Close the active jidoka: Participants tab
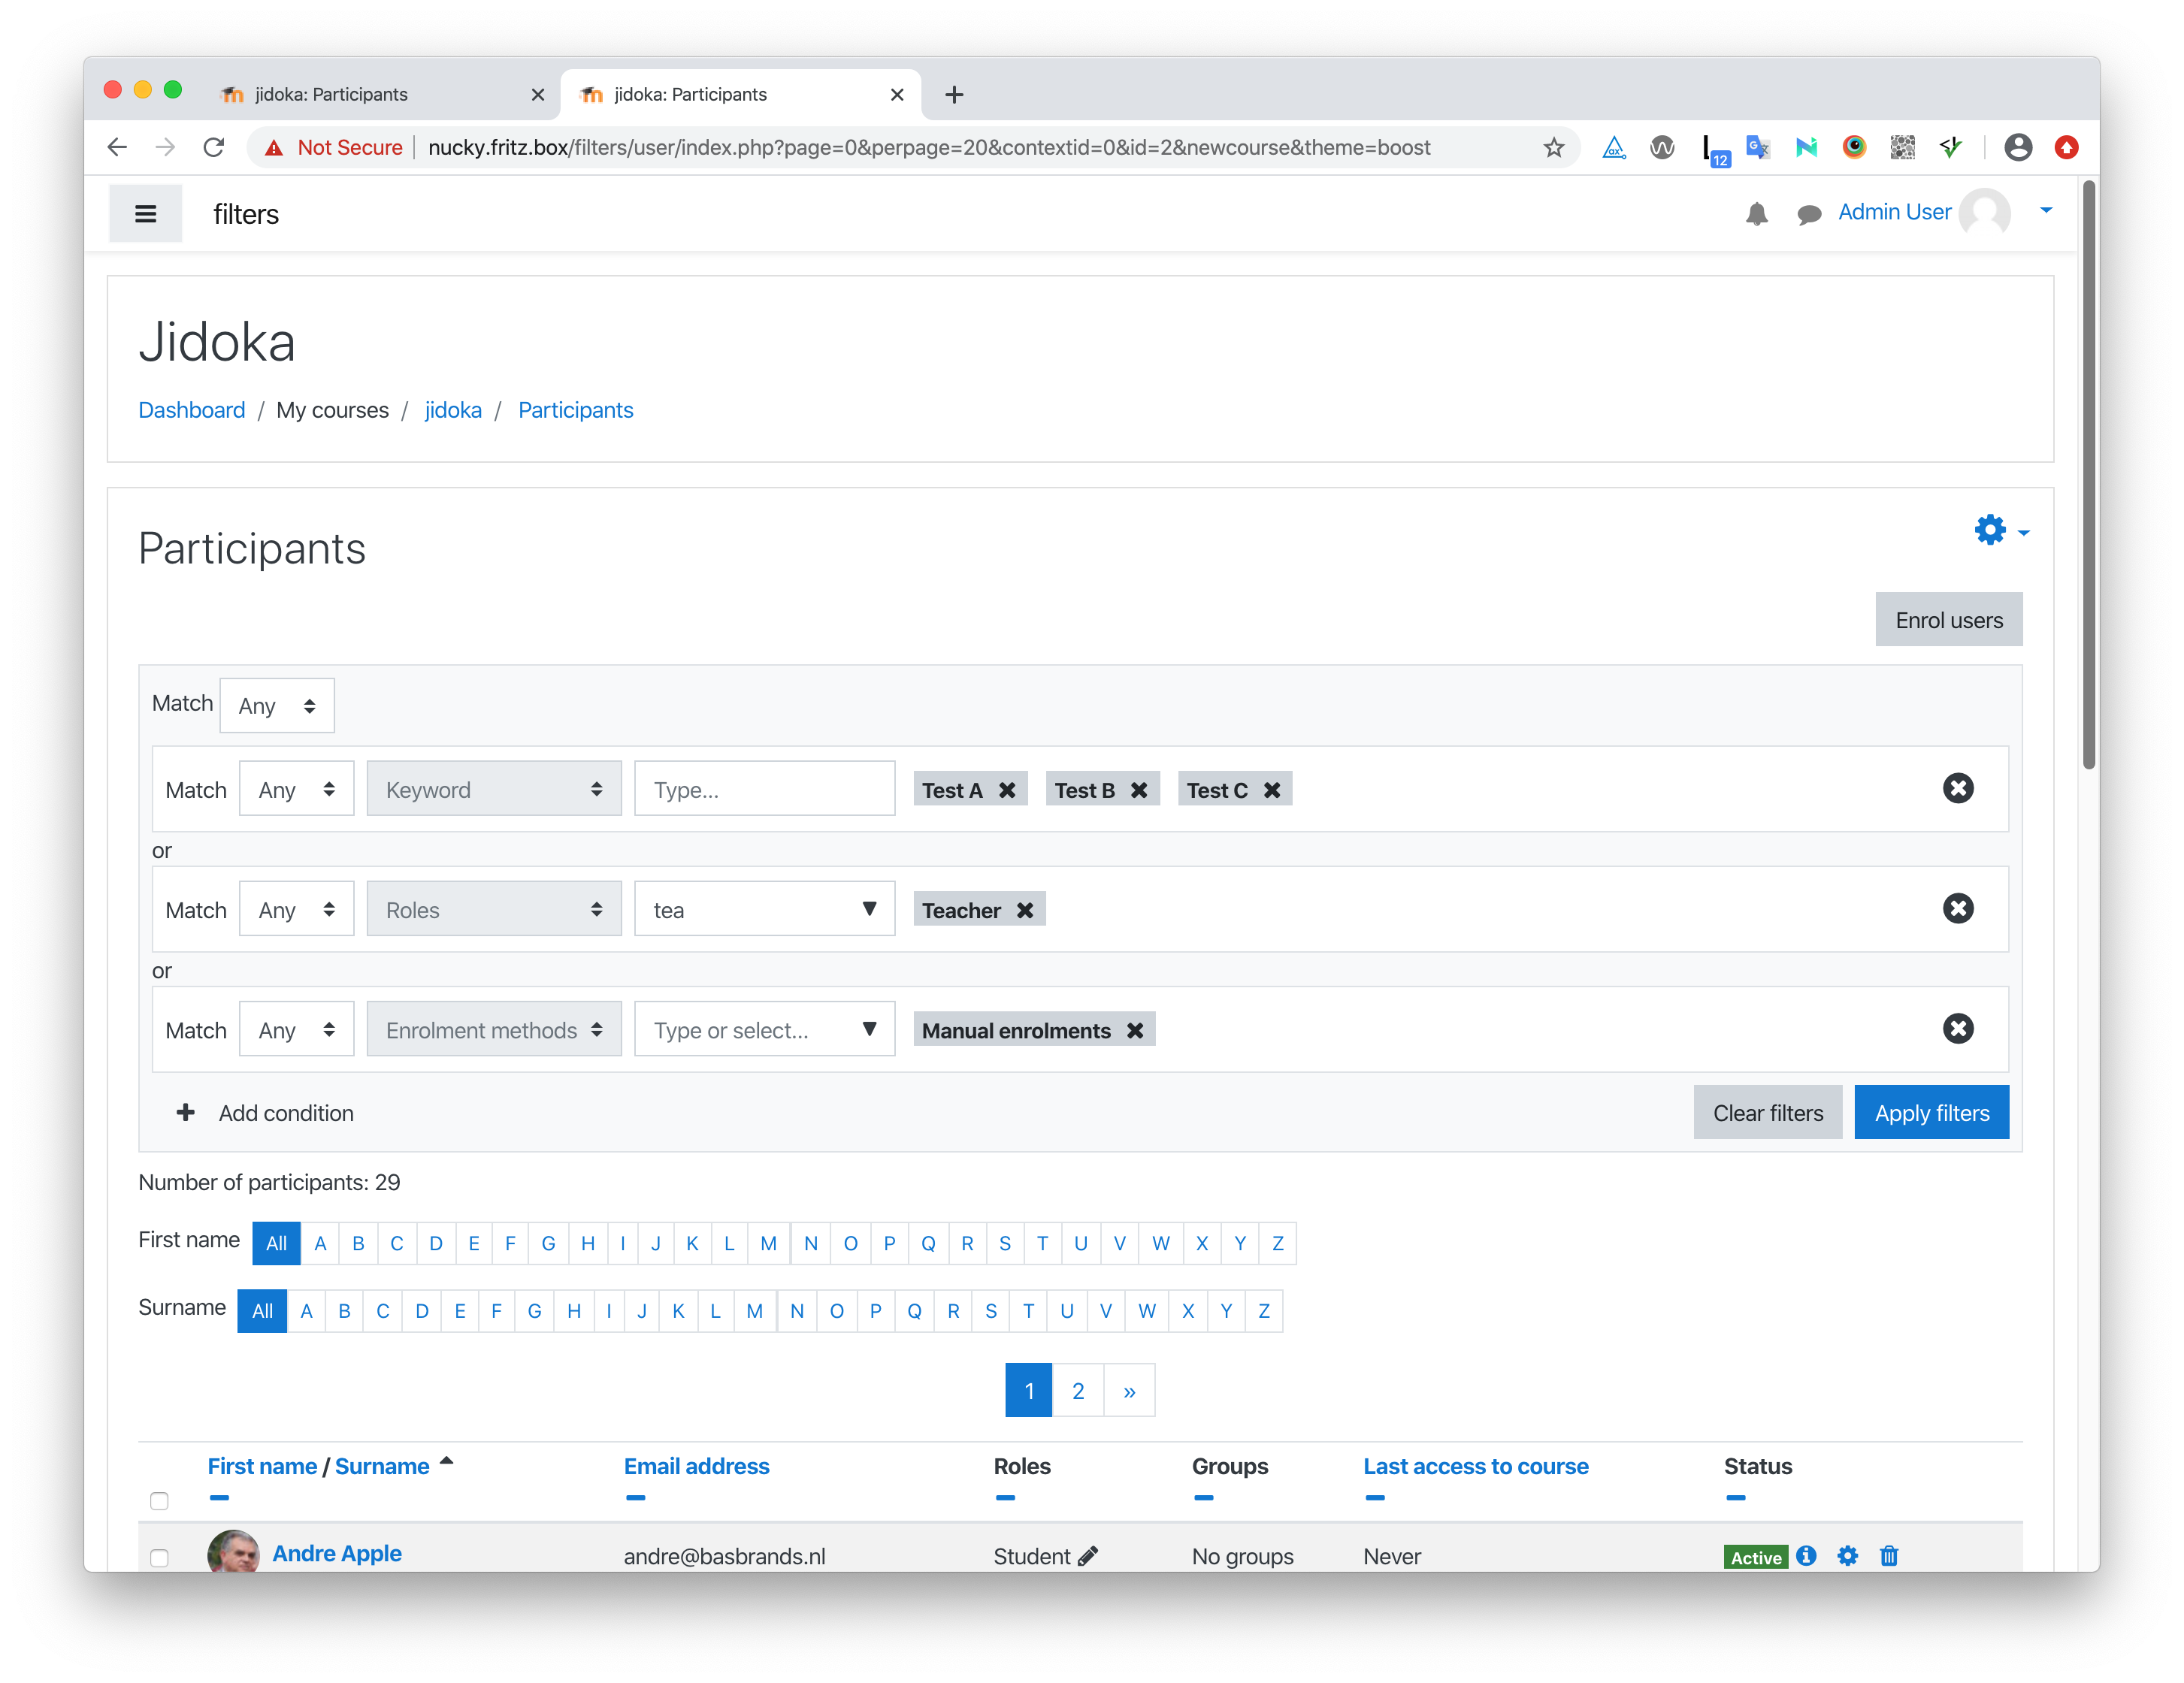 click(896, 95)
